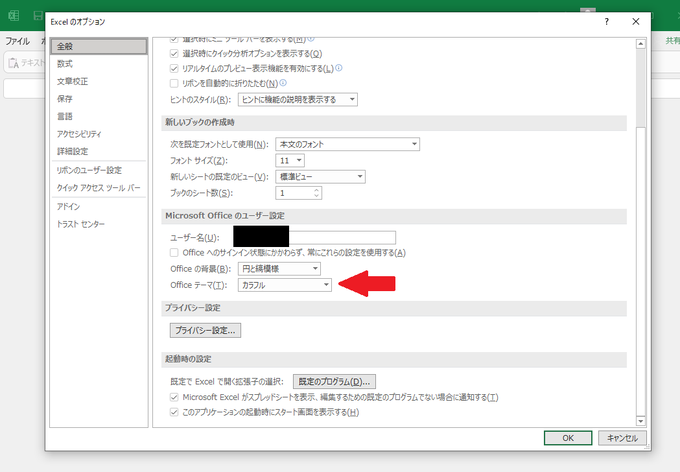Select トラスト センター in sidebar
The height and width of the screenshot is (472, 680).
point(99,224)
